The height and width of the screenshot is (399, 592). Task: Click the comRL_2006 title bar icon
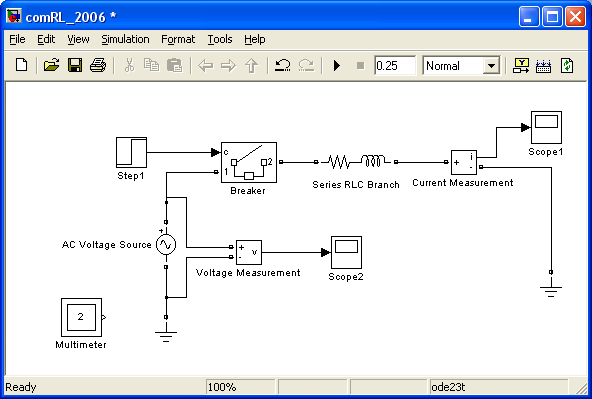(14, 17)
